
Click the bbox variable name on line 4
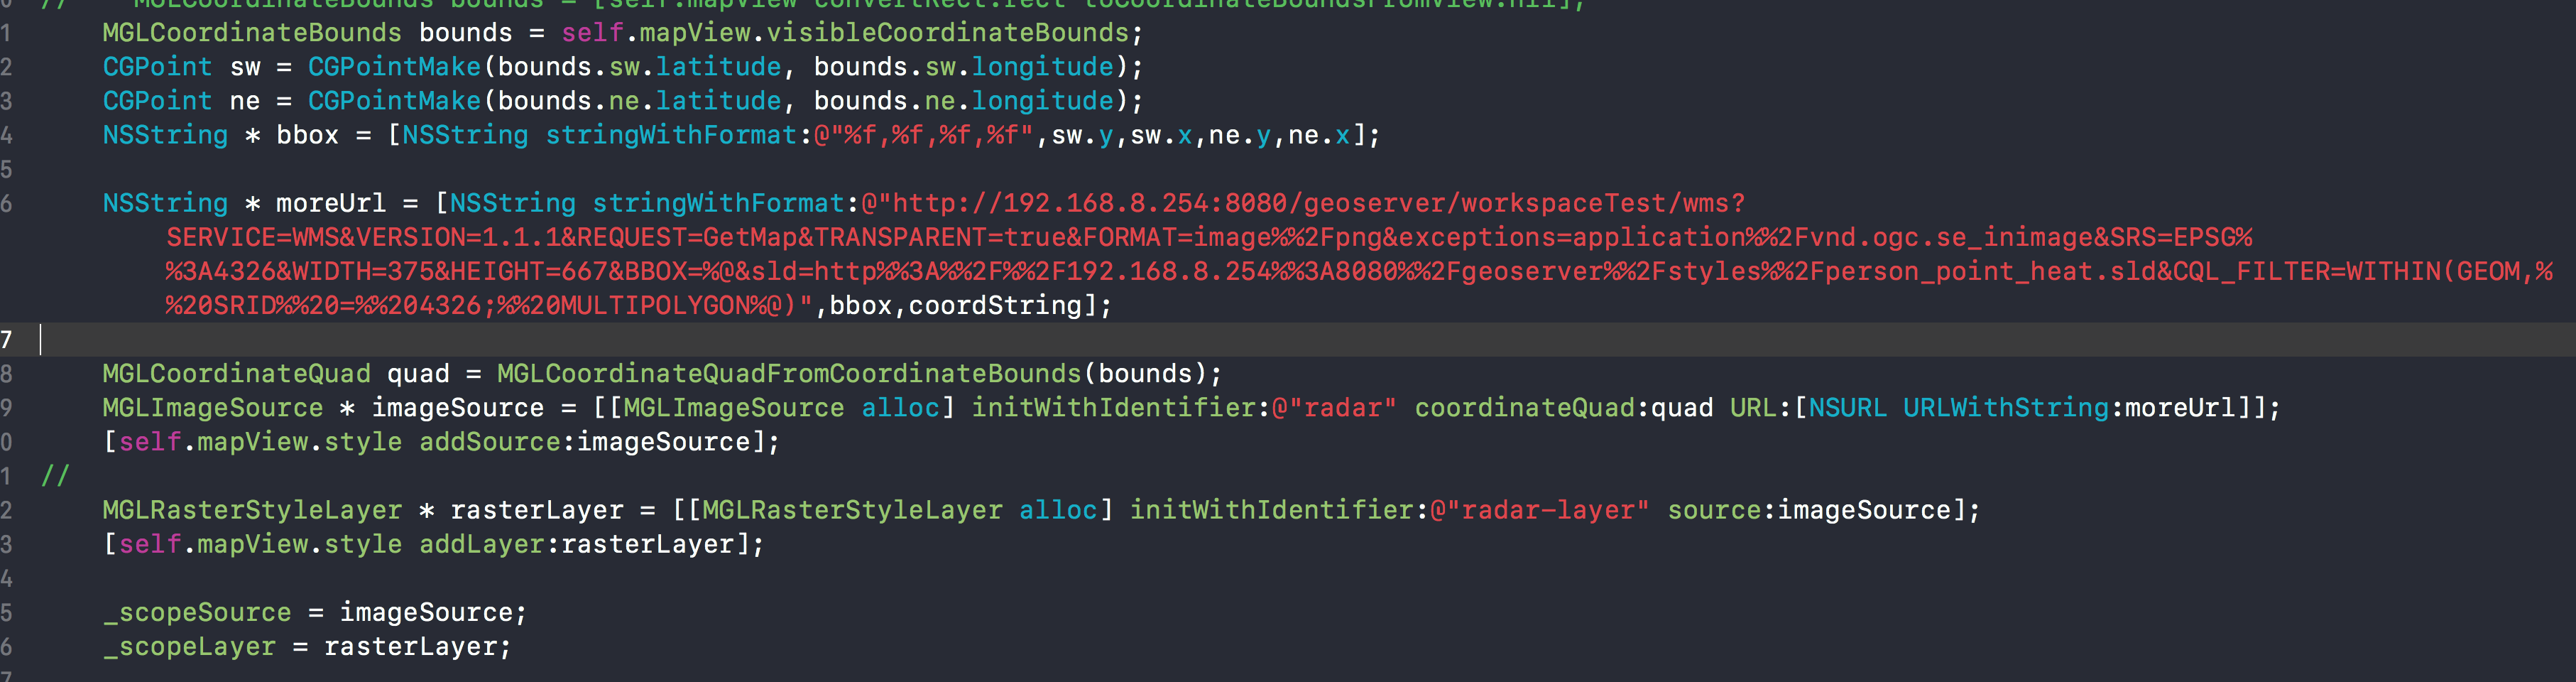(x=306, y=134)
